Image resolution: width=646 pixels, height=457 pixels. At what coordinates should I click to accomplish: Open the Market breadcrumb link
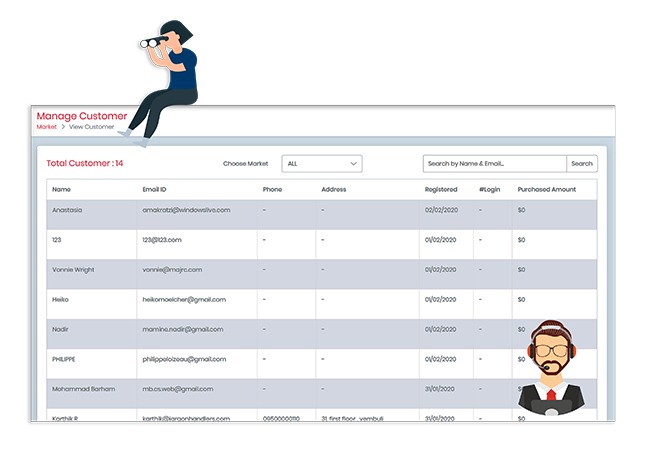pyautogui.click(x=47, y=127)
